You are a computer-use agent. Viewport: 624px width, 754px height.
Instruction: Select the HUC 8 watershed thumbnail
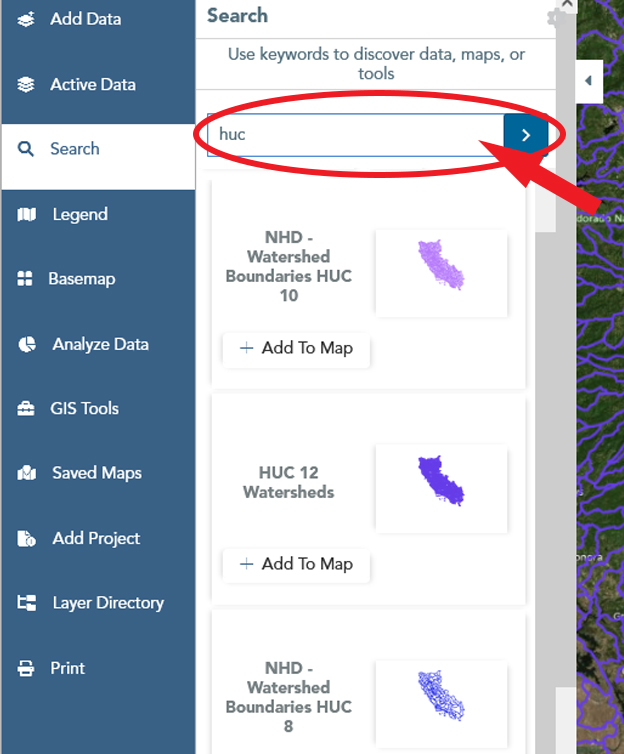pyautogui.click(x=441, y=704)
